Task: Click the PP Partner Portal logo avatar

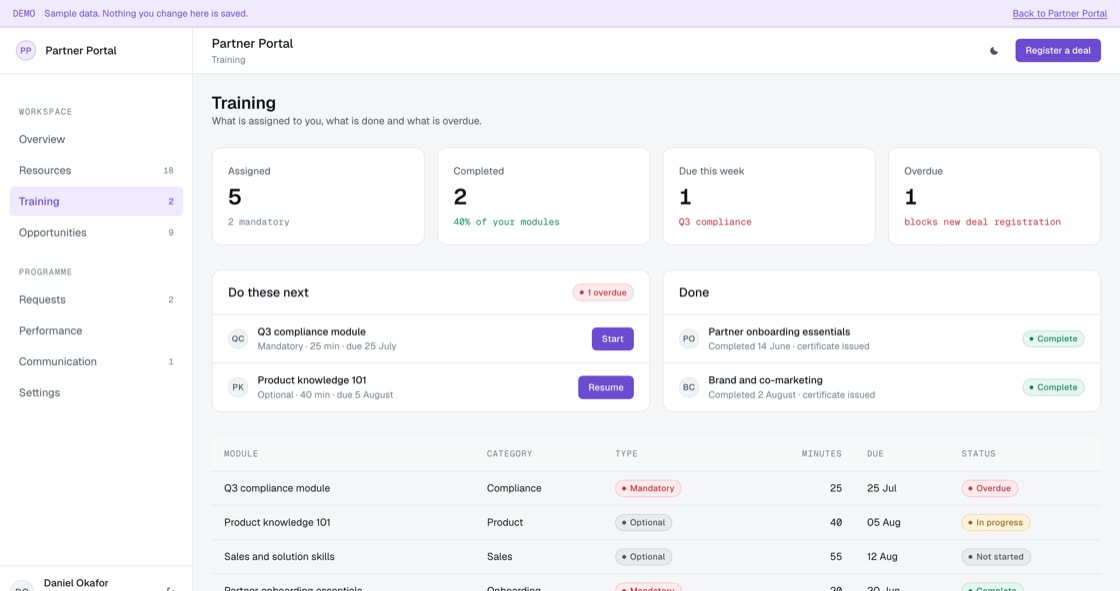Action: coord(26,51)
